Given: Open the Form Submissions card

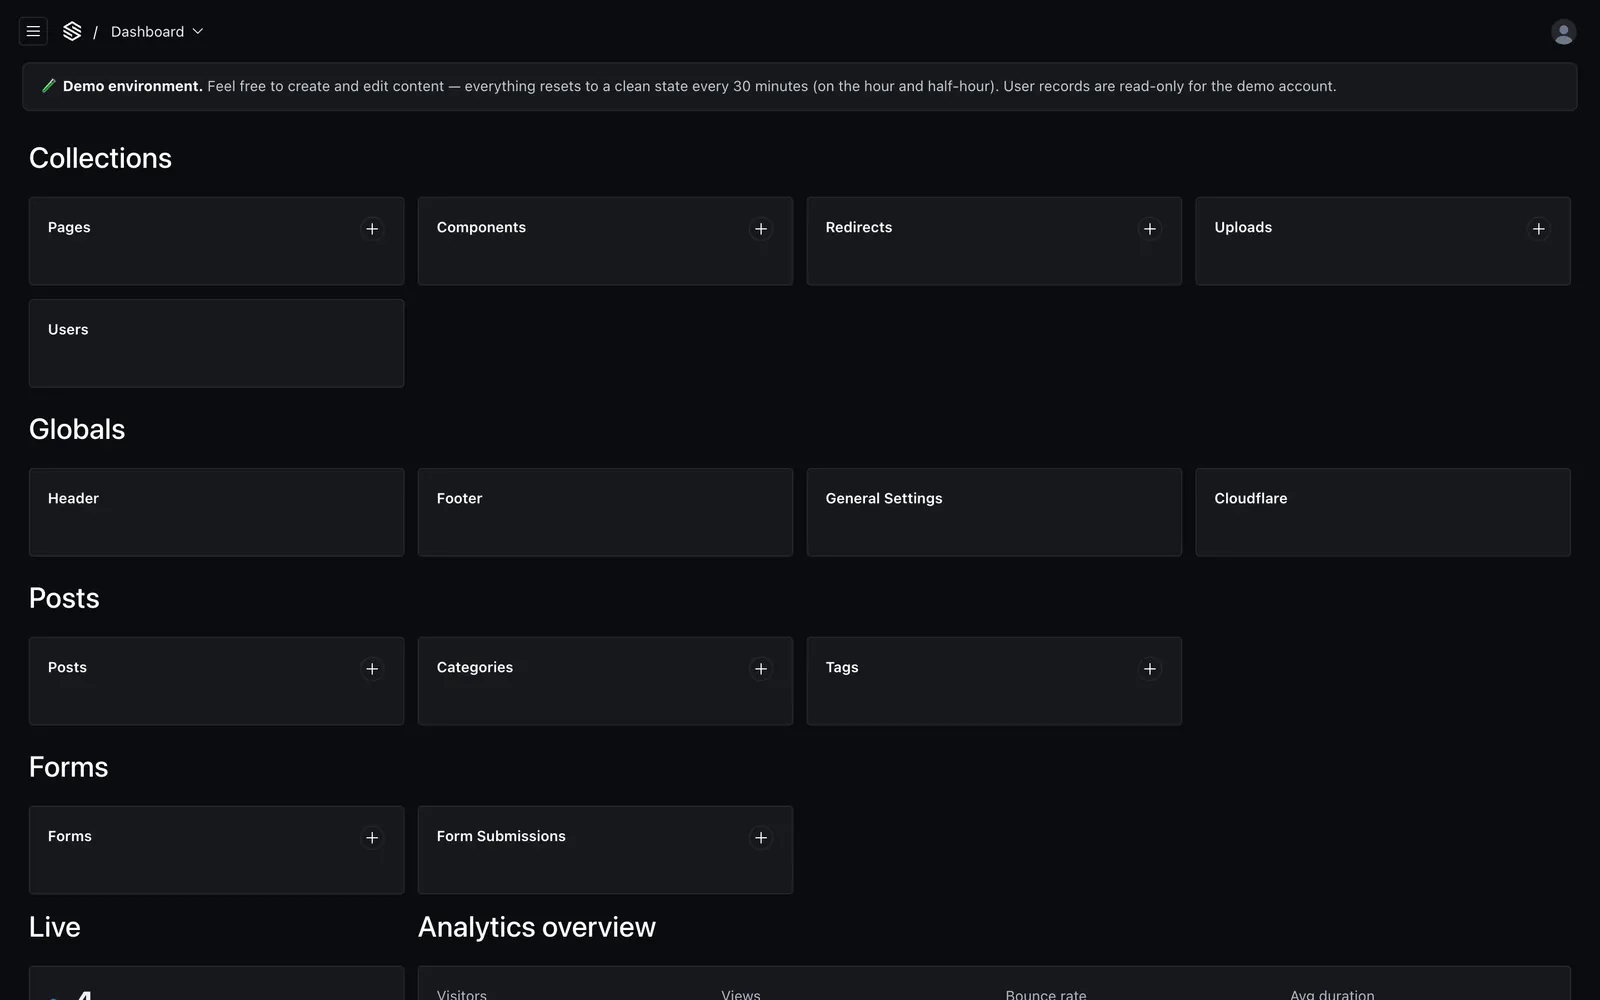Looking at the screenshot, I should click(x=605, y=850).
